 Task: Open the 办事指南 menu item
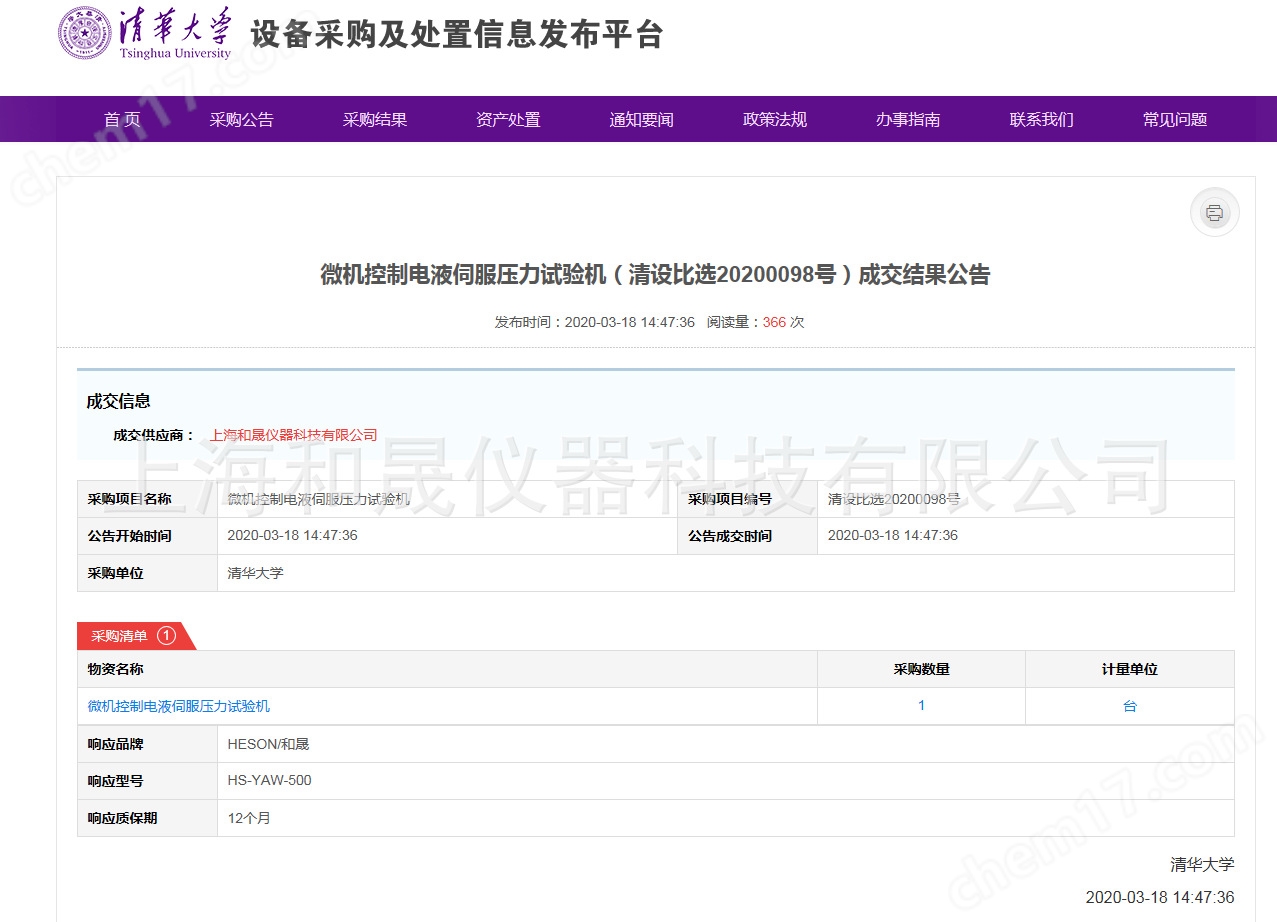[908, 120]
